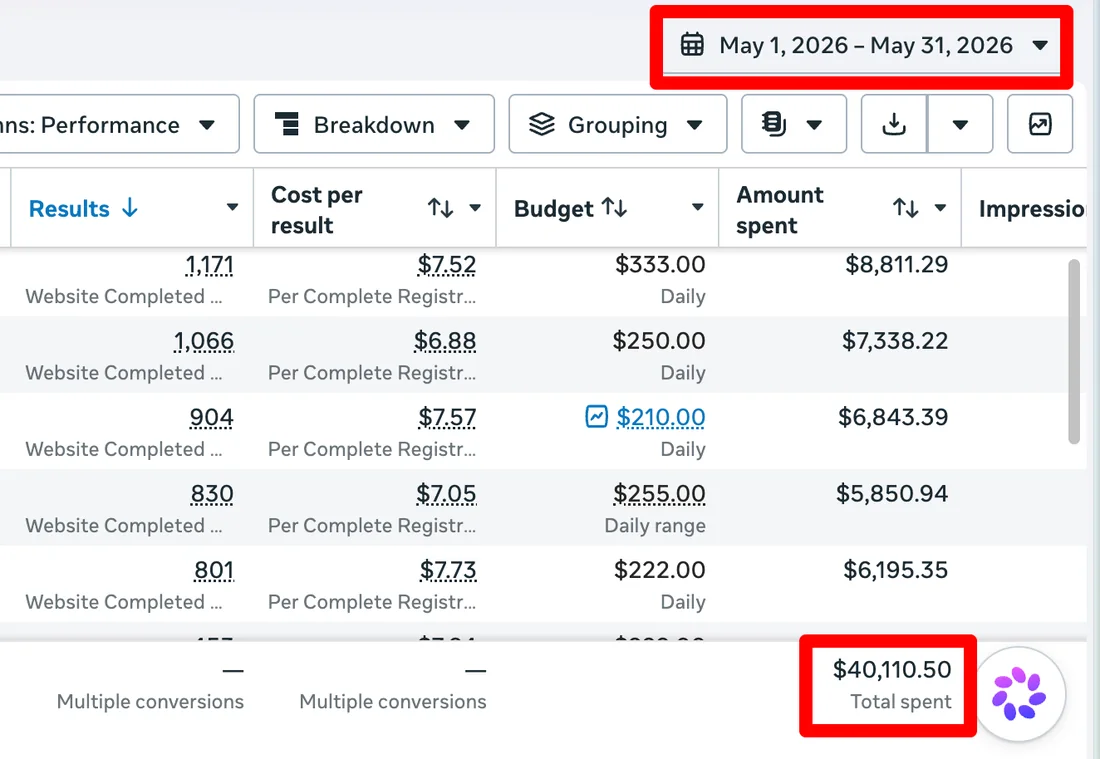Viewport: 1100px width, 759px height.
Task: Click Multiple conversions under Results total
Action: [x=150, y=702]
